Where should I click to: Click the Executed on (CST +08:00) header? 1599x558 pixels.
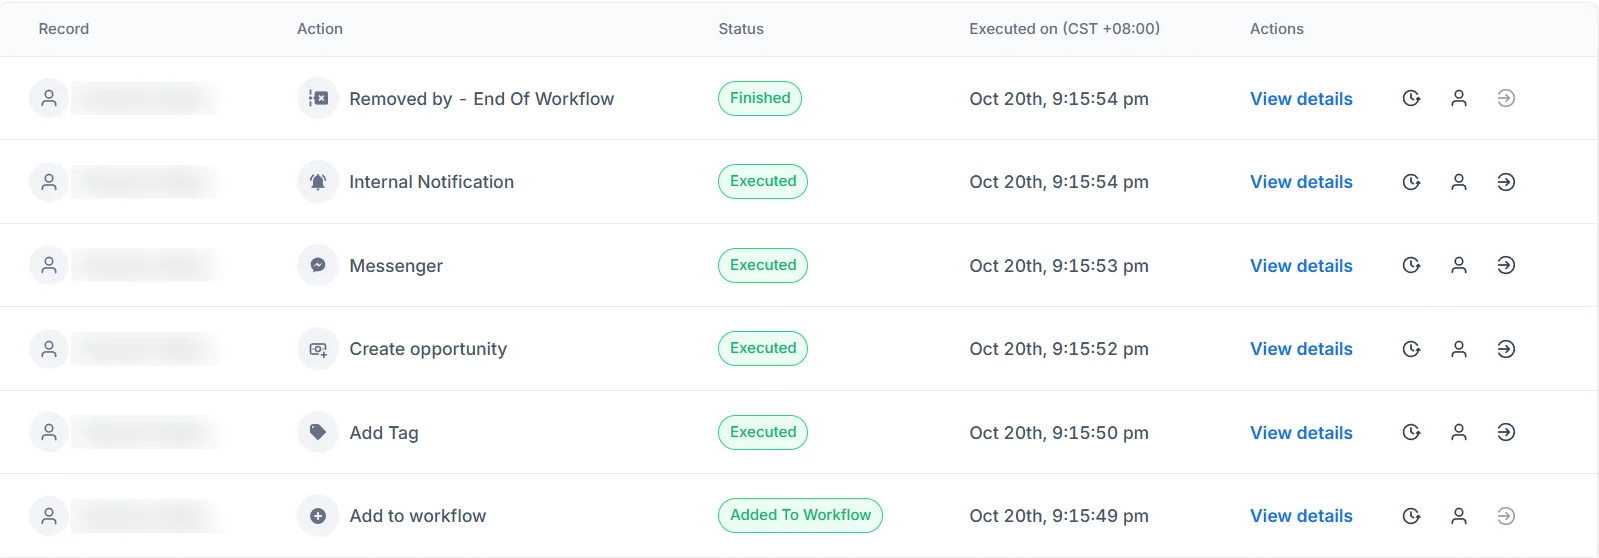pyautogui.click(x=1065, y=29)
